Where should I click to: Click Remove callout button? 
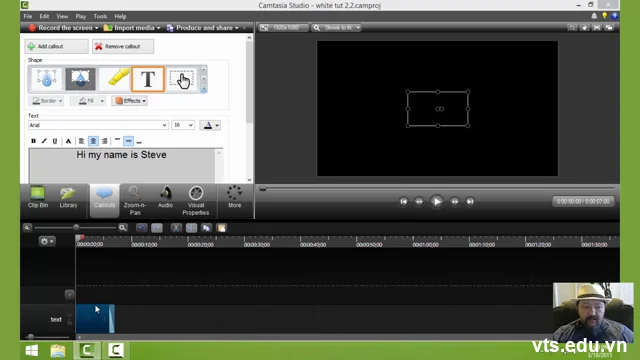[x=123, y=47]
